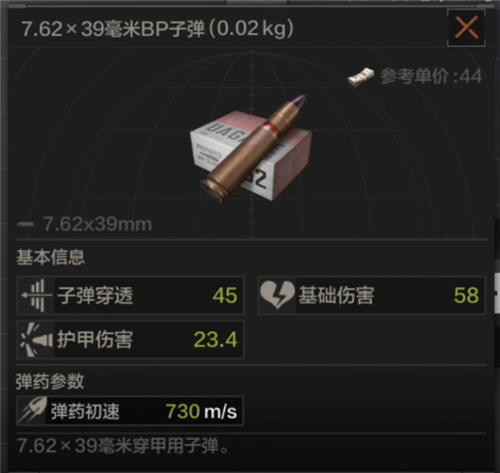Image resolution: width=500 pixels, height=473 pixels.
Task: Click the muzzle velocity bullet icon
Action: coord(32,410)
